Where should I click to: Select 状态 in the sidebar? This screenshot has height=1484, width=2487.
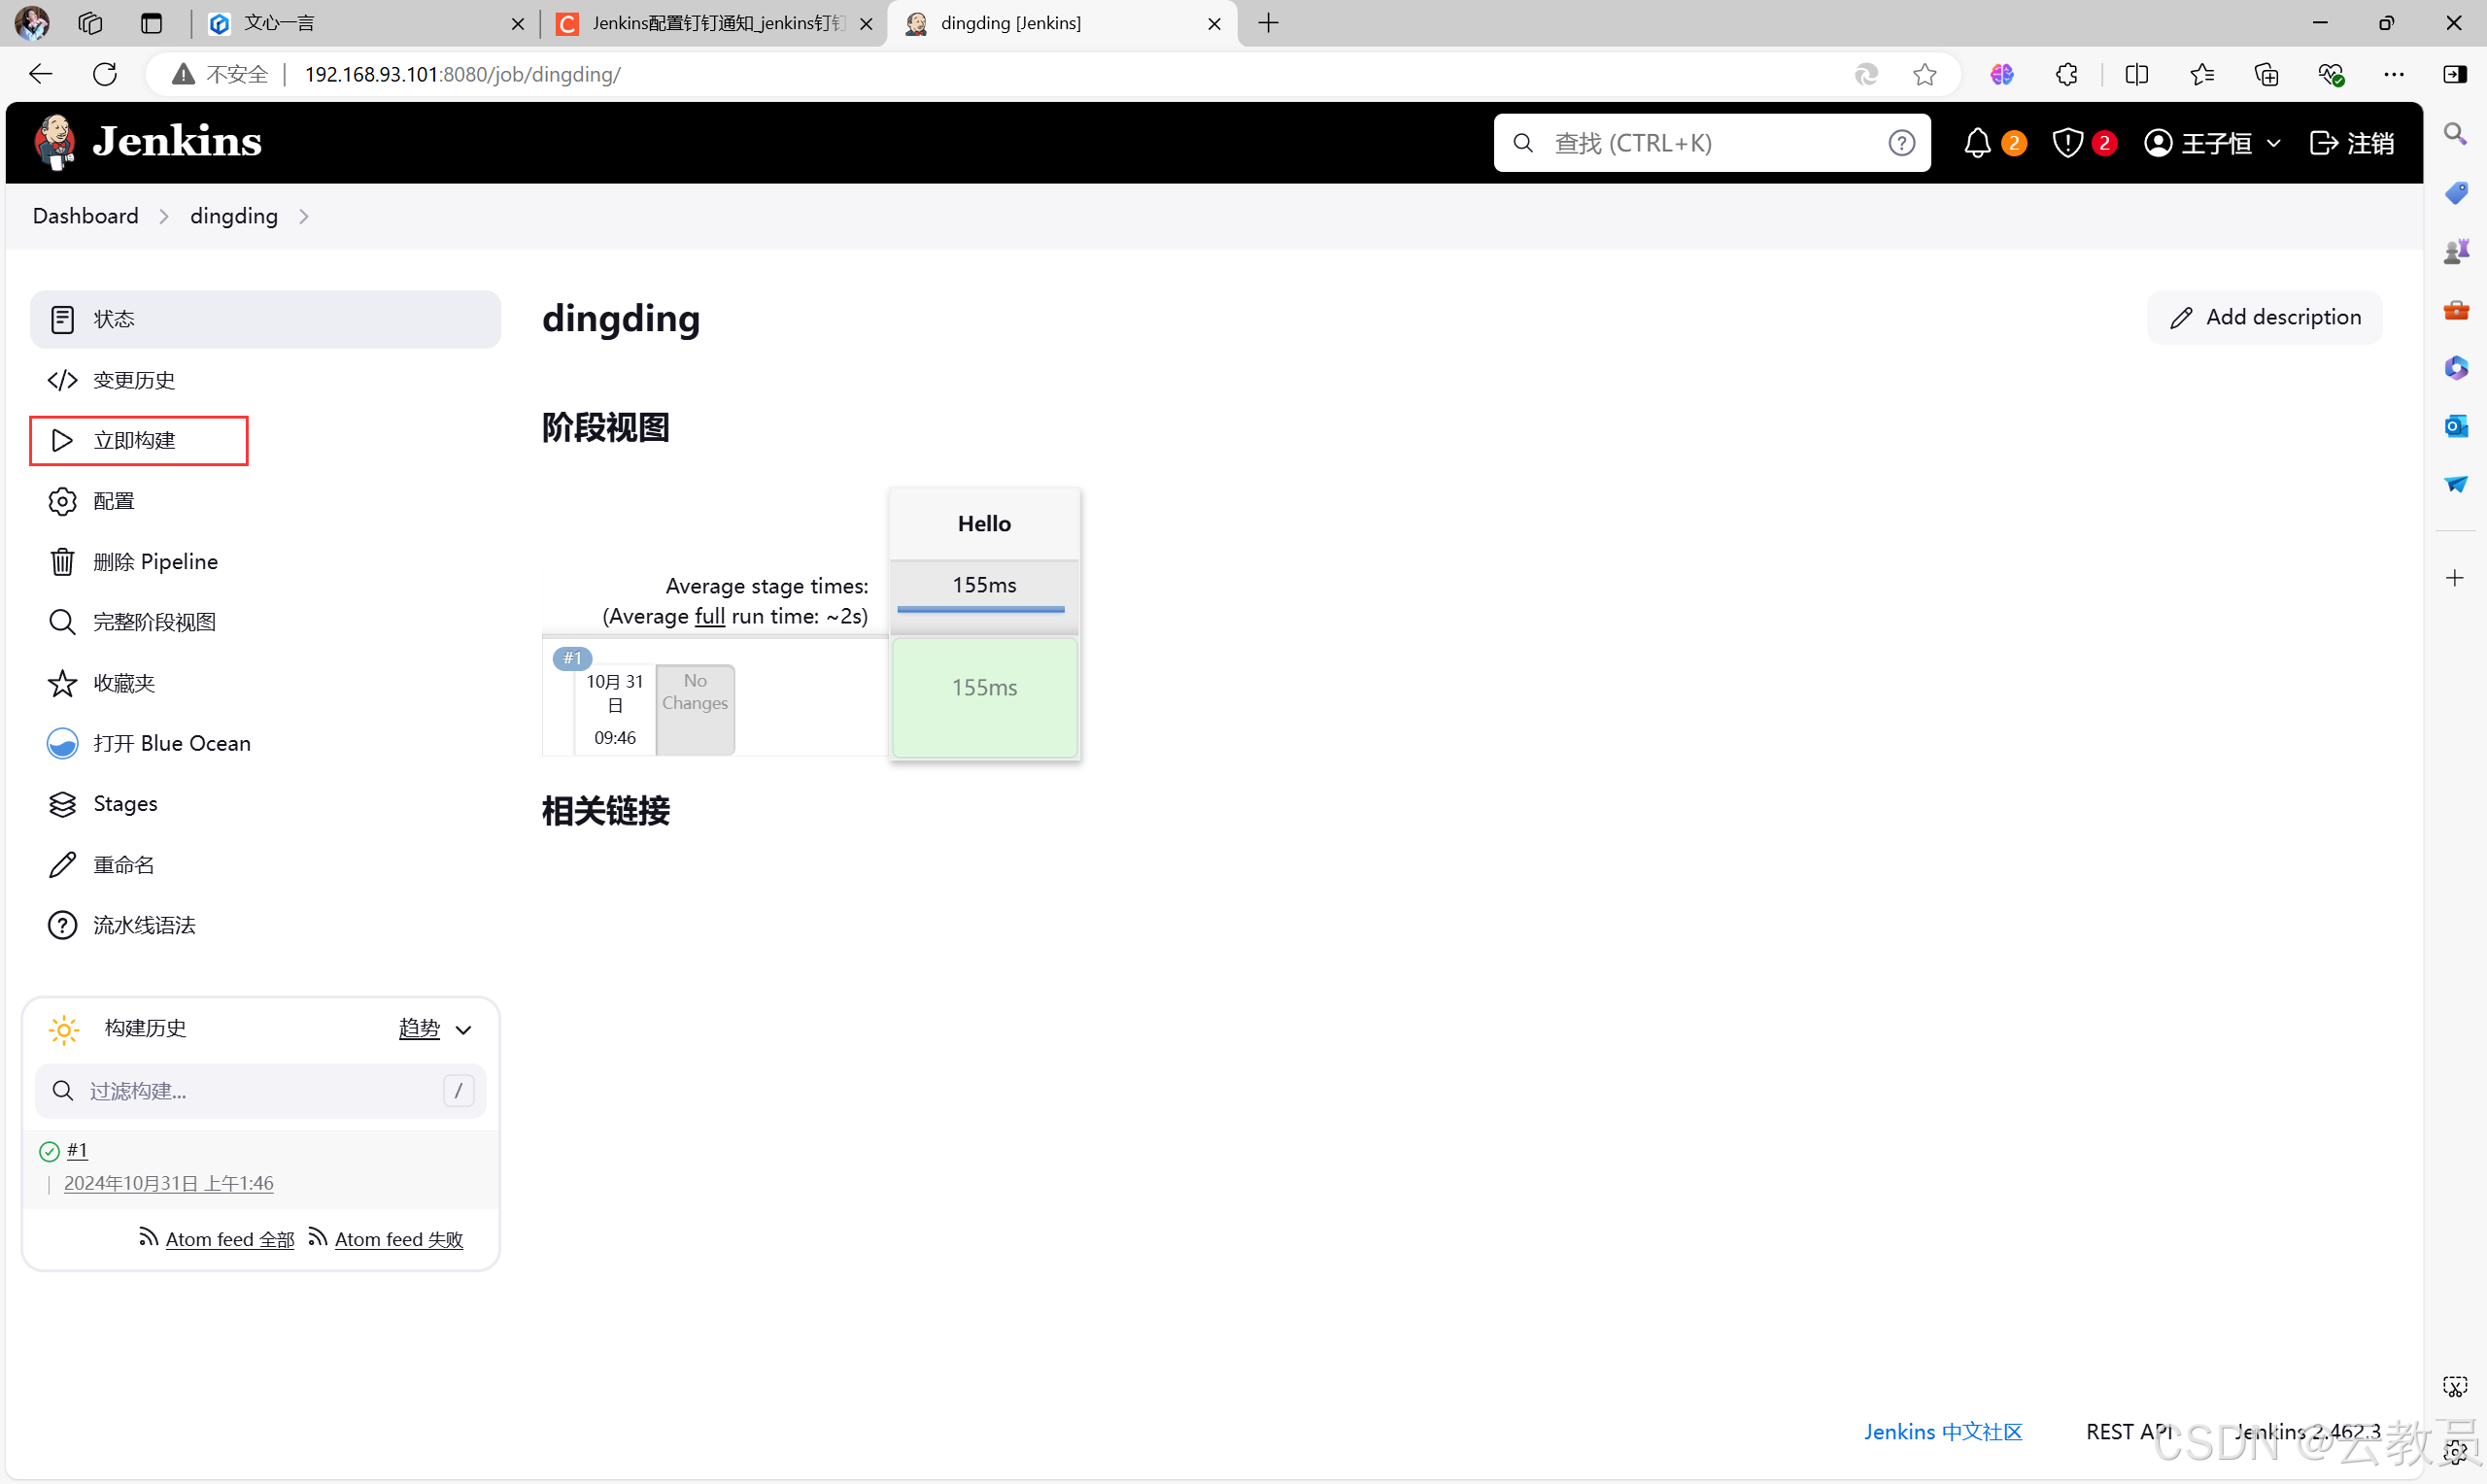pos(265,319)
